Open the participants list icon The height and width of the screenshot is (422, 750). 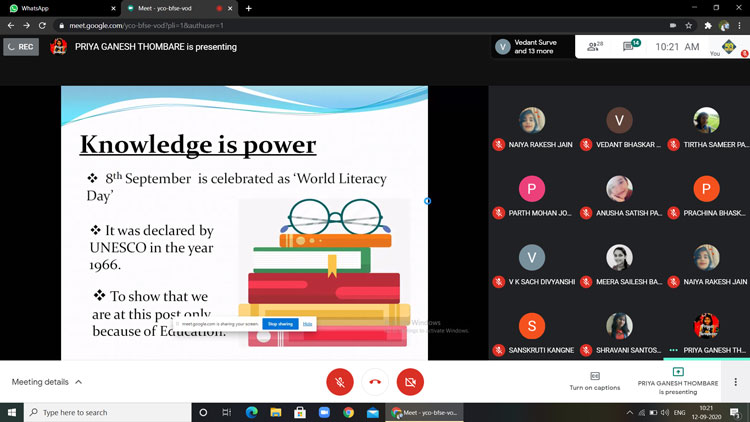[594, 46]
